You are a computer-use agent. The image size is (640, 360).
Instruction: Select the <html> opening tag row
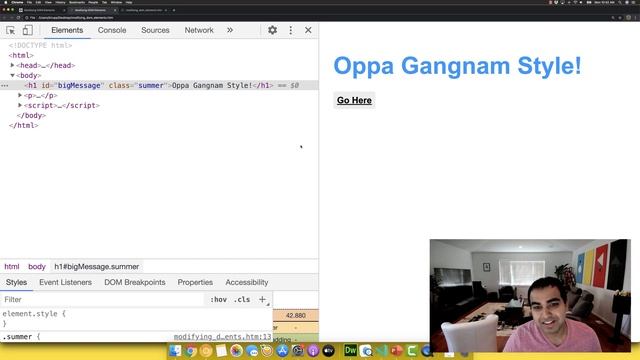click(x=21, y=56)
